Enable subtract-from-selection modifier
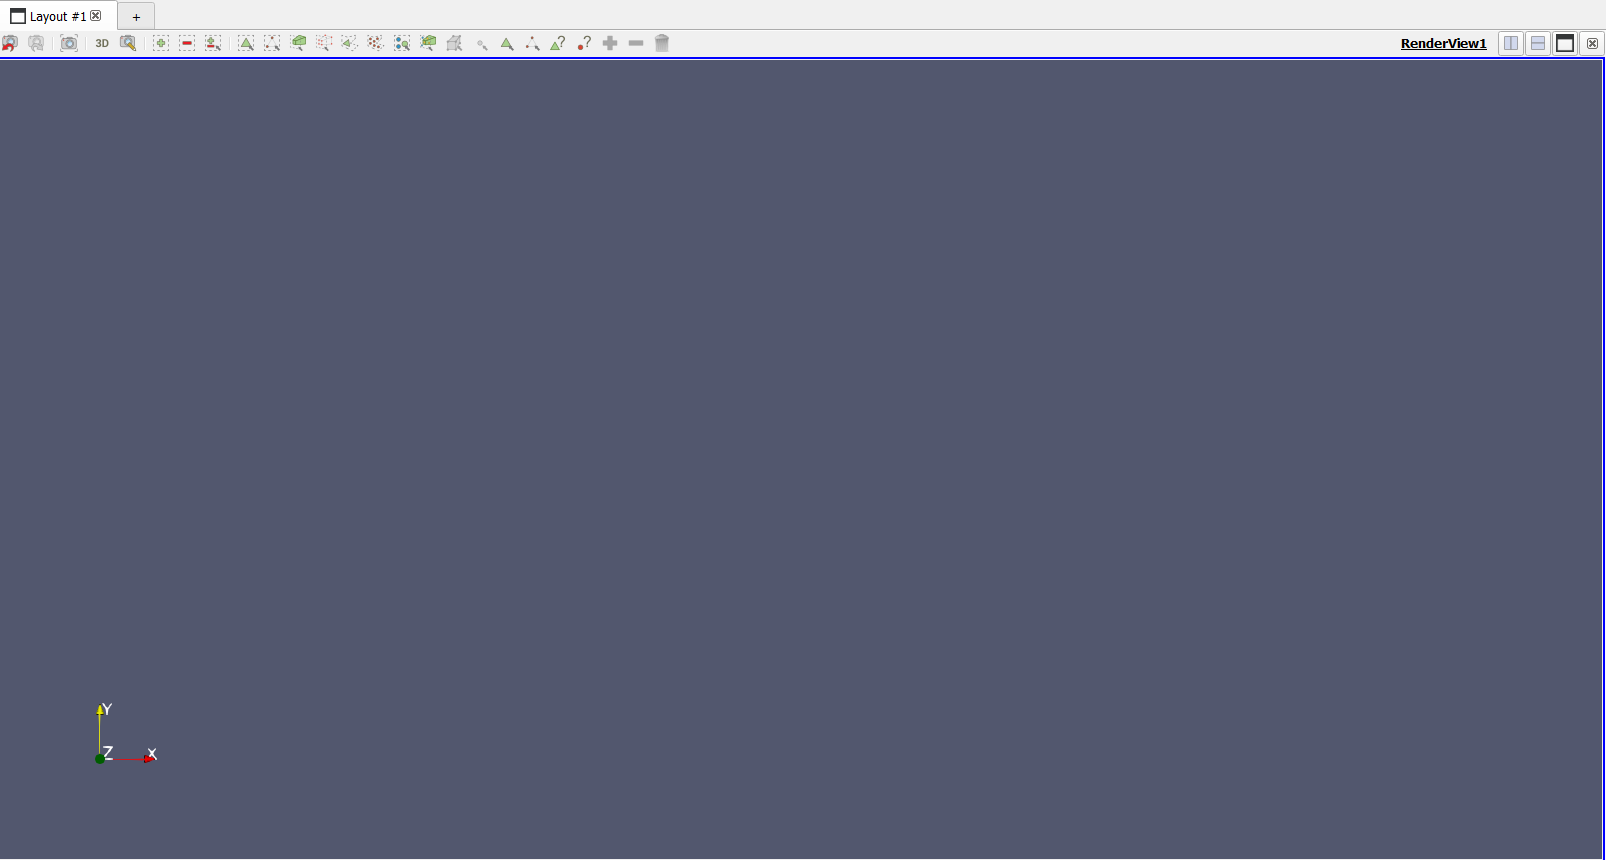The width and height of the screenshot is (1606, 860). click(x=187, y=43)
